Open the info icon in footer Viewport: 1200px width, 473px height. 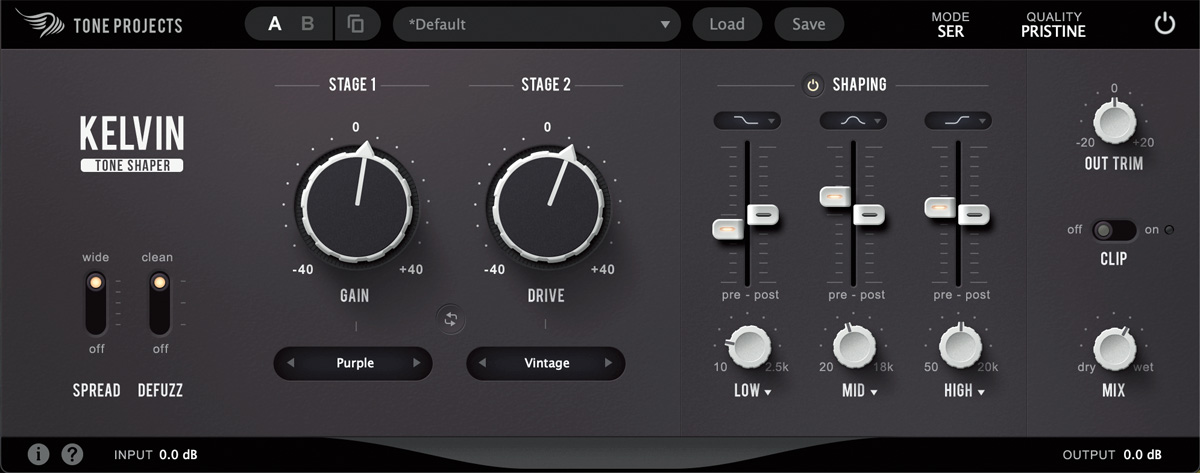coord(38,454)
